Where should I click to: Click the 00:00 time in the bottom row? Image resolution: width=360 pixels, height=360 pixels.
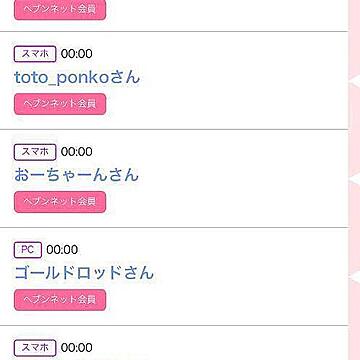(x=77, y=348)
